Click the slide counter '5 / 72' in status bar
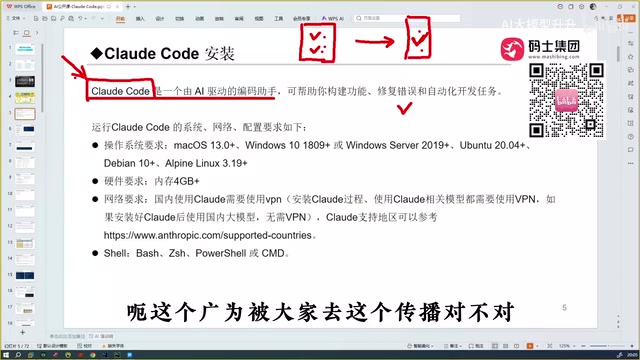Screen dimensions: 640x360 [17, 346]
